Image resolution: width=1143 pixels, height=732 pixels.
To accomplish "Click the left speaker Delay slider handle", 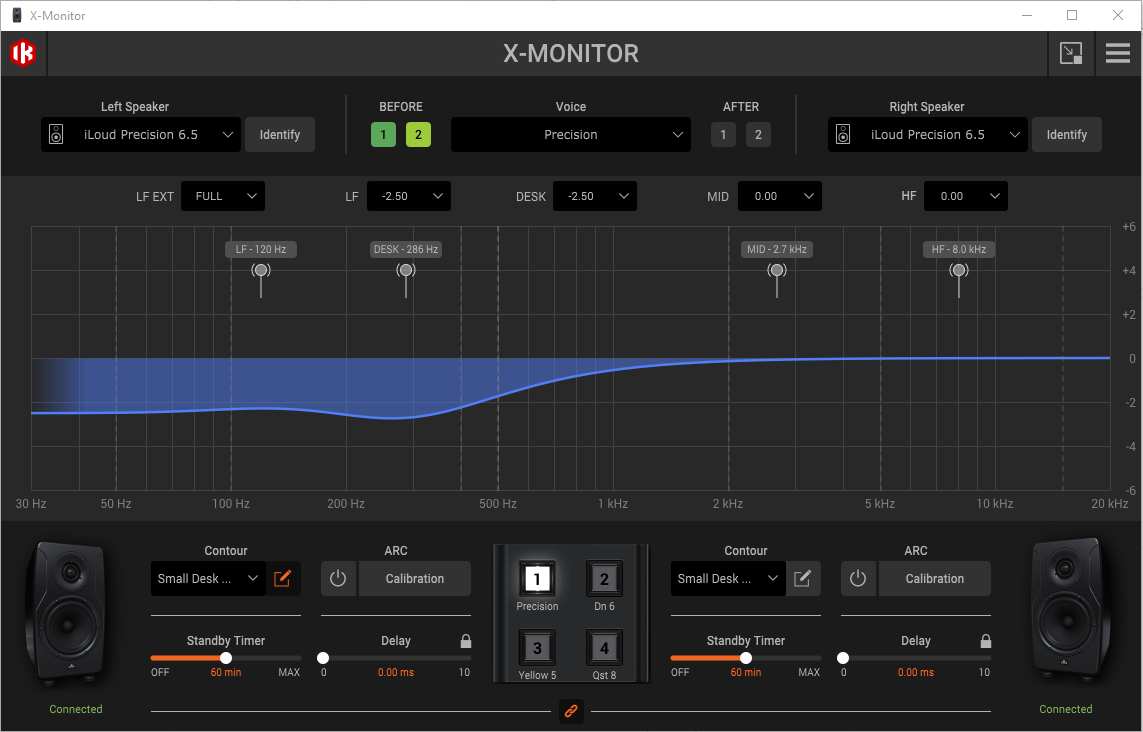I will (x=323, y=658).
